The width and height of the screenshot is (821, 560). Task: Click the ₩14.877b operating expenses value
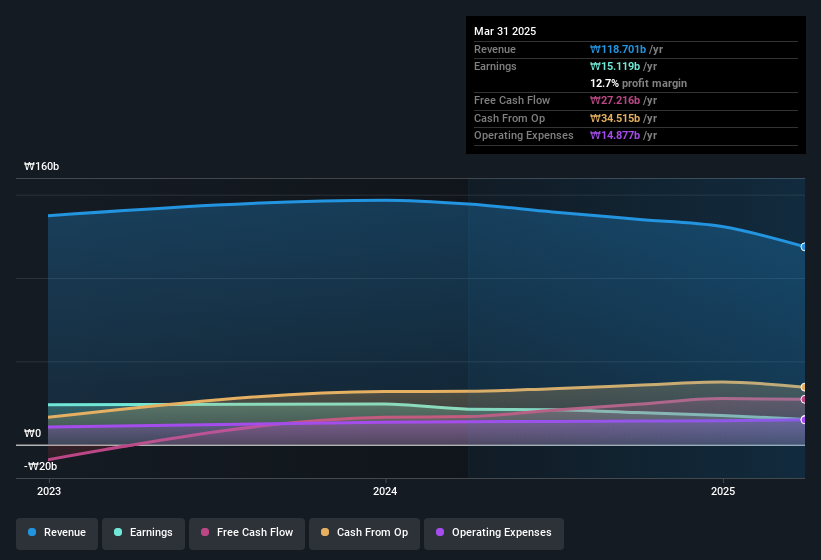[615, 136]
